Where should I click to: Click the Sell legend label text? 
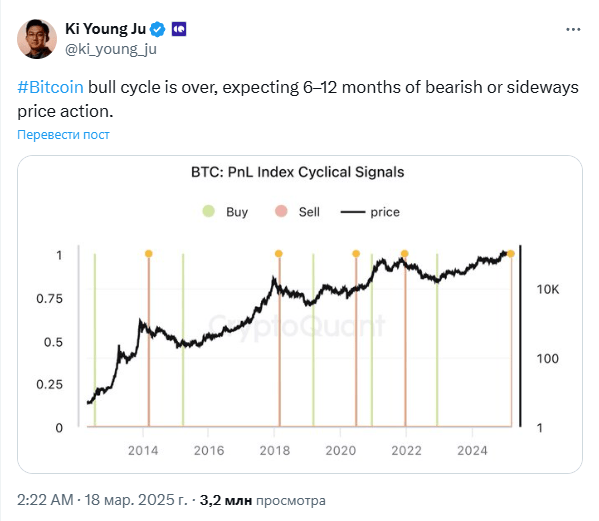click(309, 212)
